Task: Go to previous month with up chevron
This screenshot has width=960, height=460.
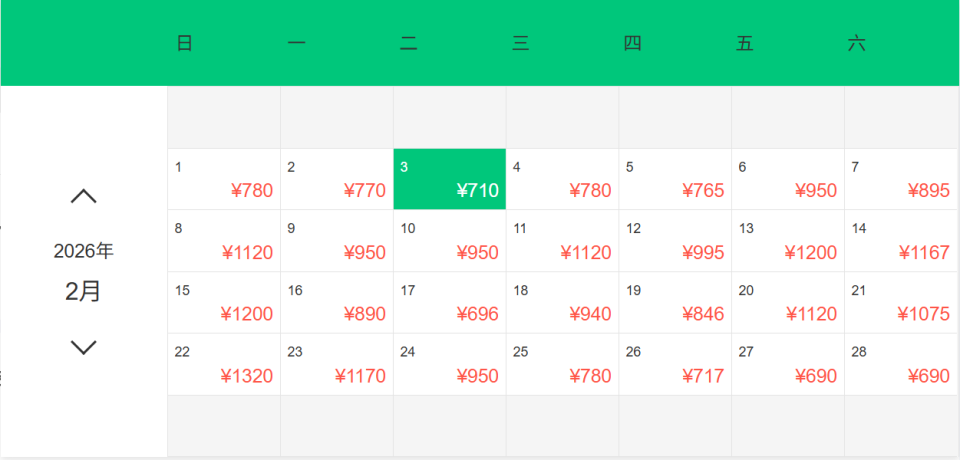Action: coord(84,196)
